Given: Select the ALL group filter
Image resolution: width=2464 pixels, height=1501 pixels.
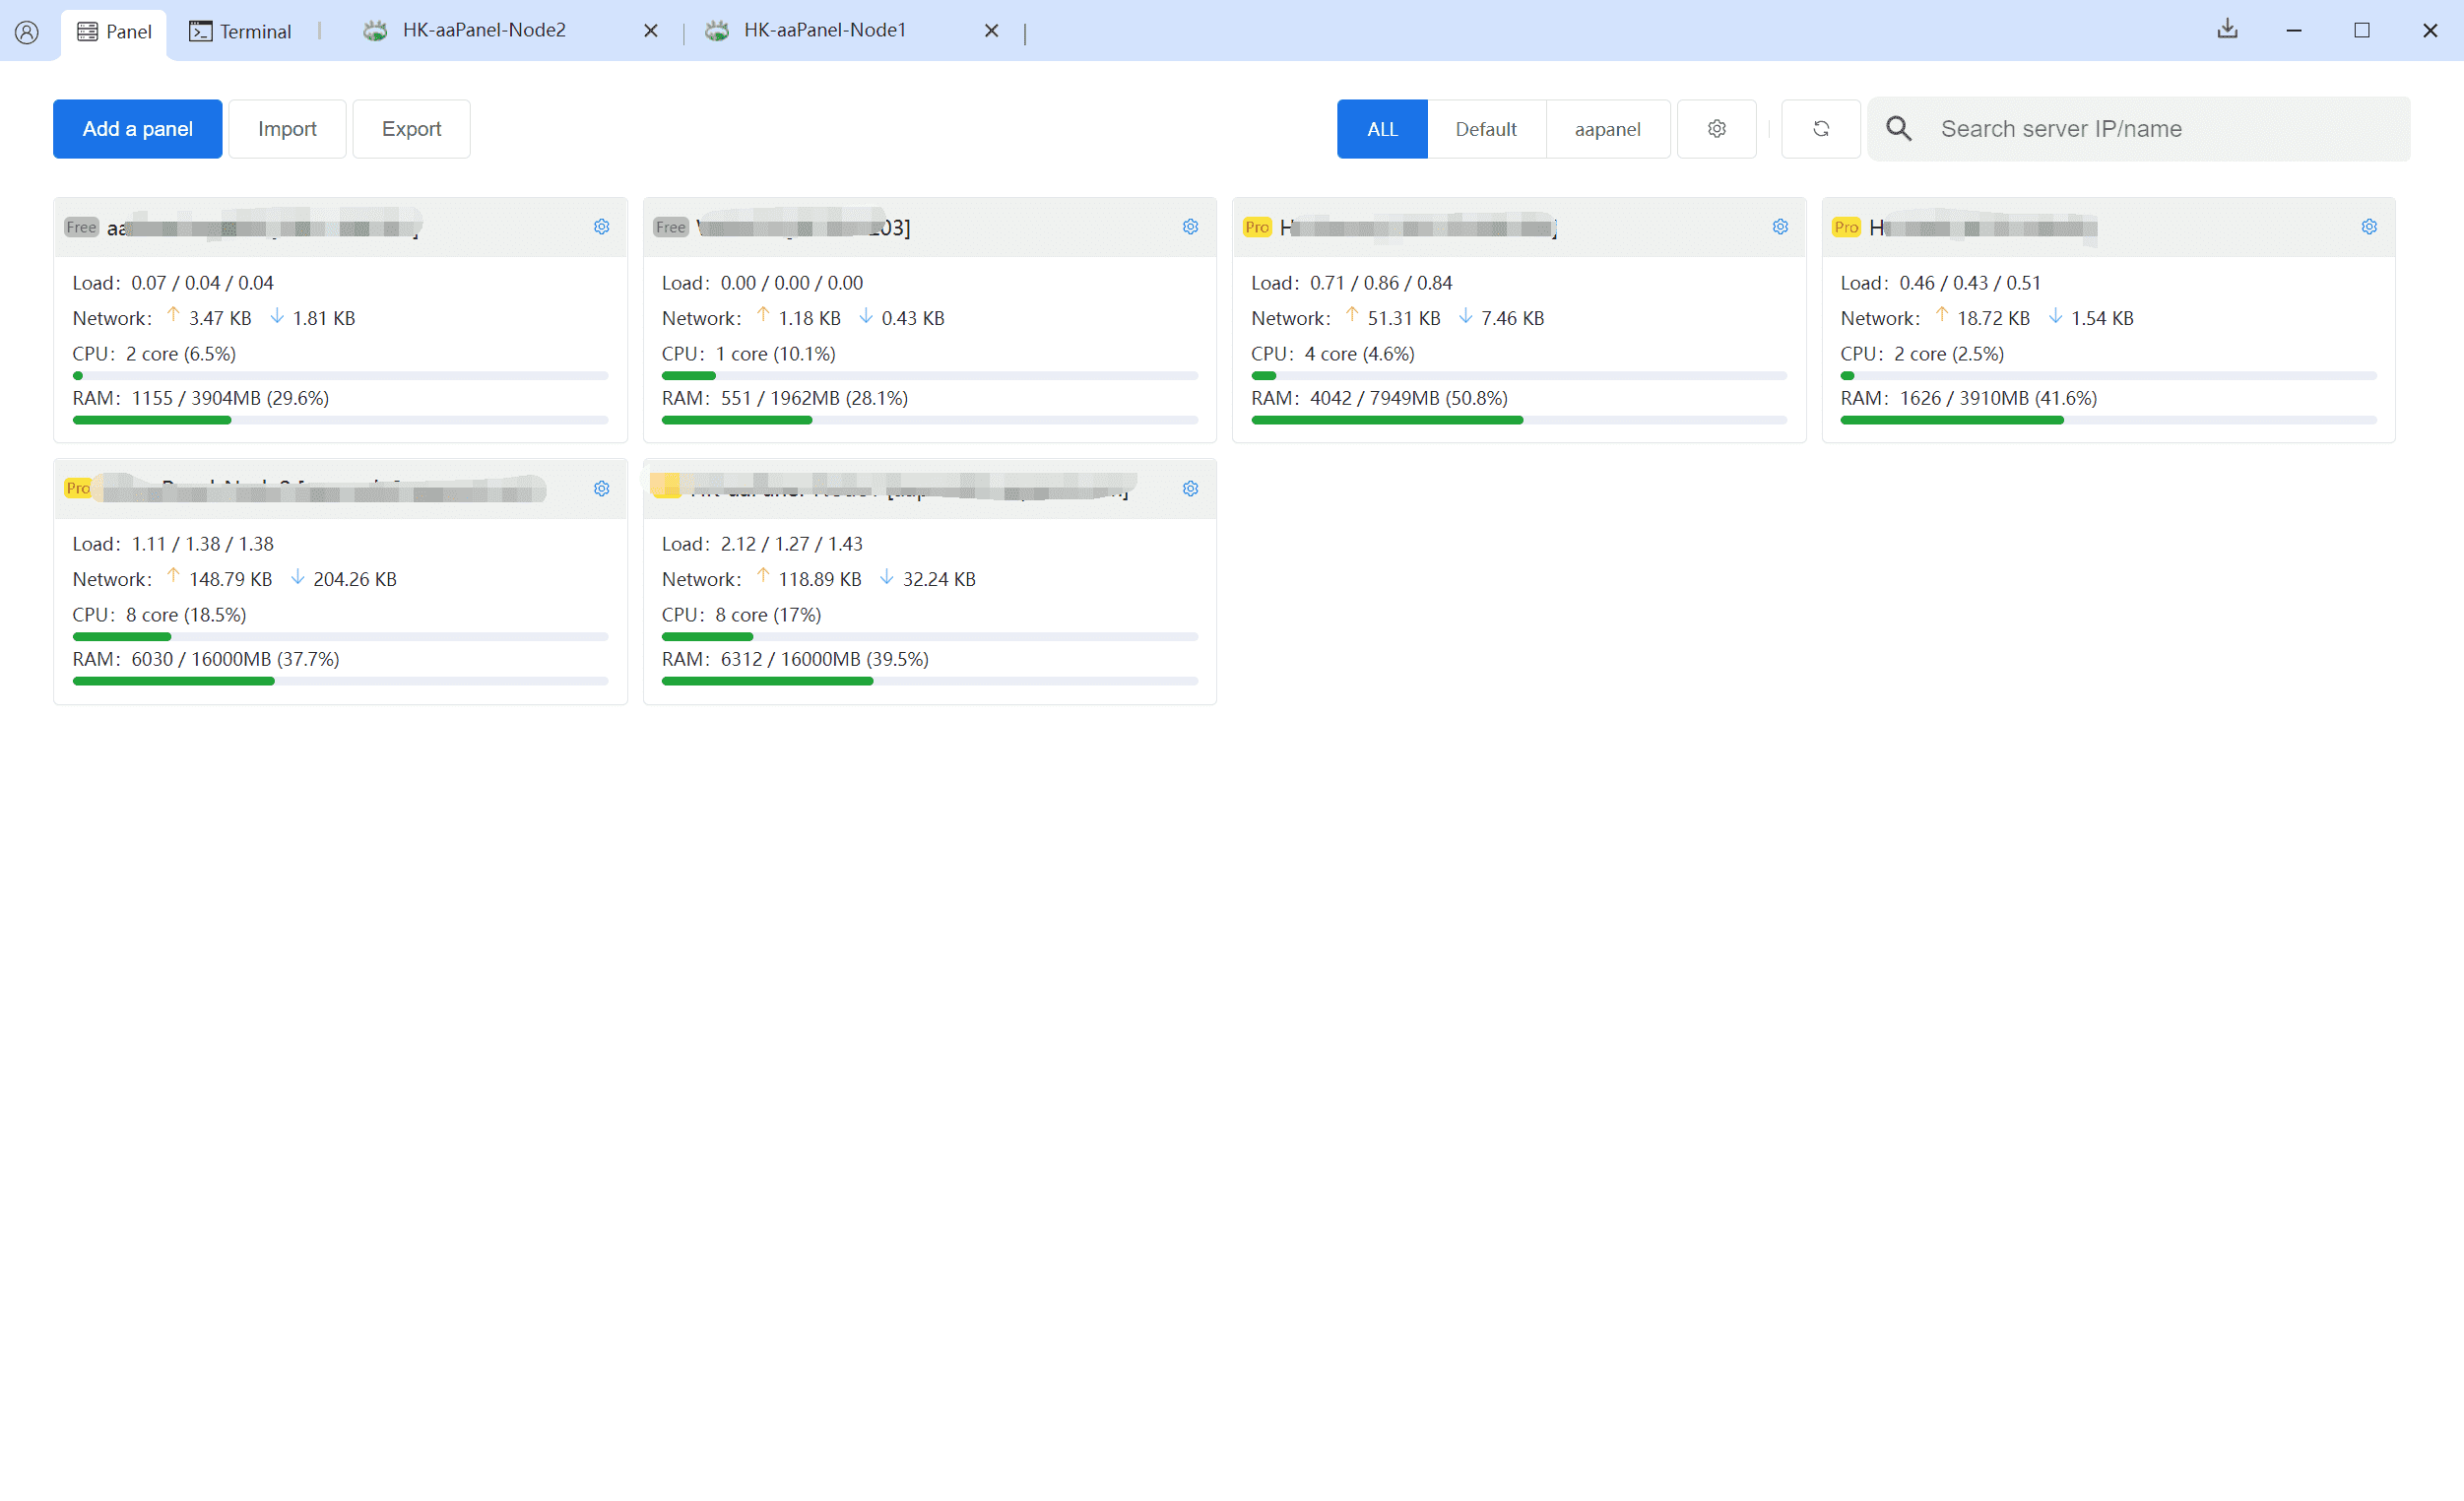Looking at the screenshot, I should pyautogui.click(x=1381, y=129).
